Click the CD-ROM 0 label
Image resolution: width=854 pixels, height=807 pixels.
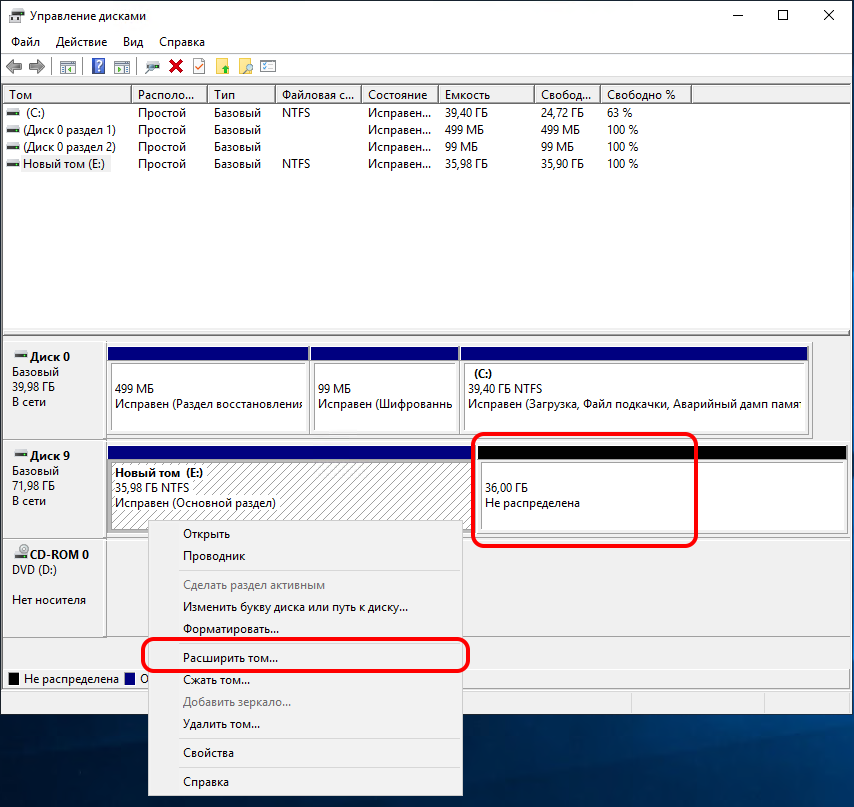click(59, 554)
